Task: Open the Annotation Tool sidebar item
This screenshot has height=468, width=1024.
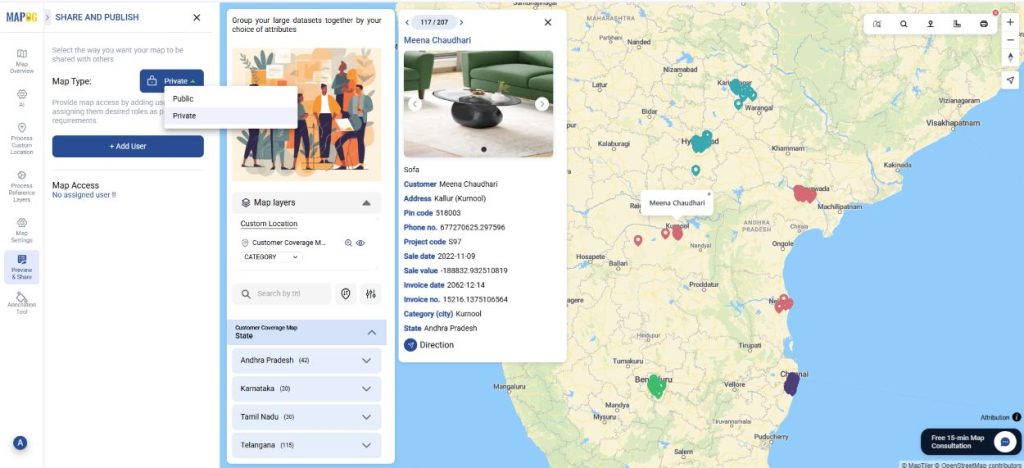Action: tap(22, 304)
